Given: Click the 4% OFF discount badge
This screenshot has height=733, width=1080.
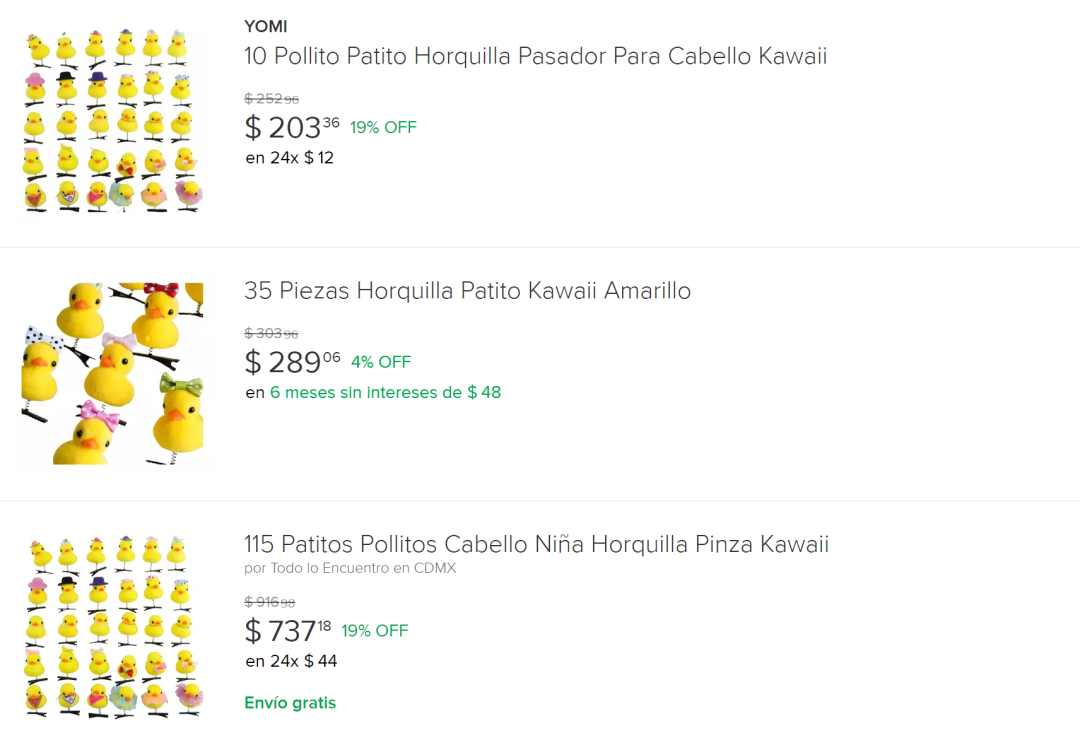Looking at the screenshot, I should click(381, 362).
